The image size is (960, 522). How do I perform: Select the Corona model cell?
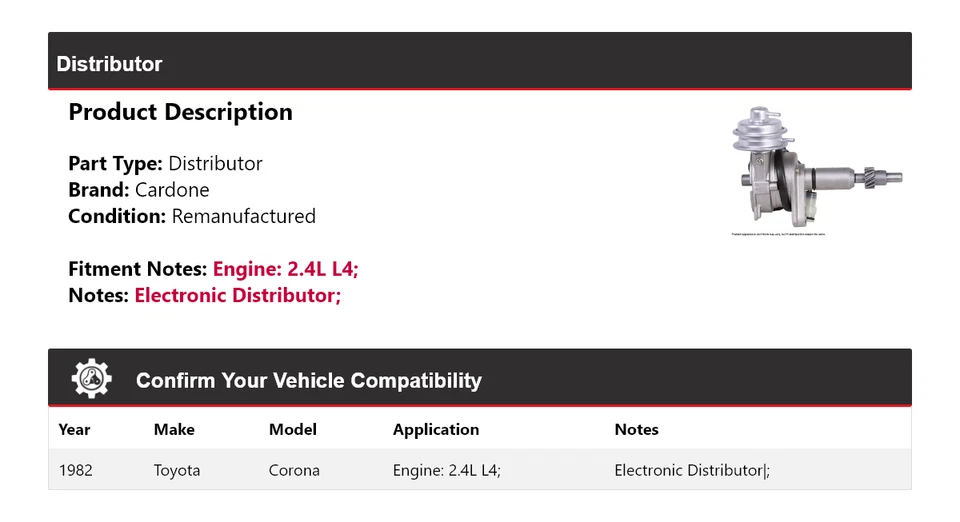[x=294, y=470]
